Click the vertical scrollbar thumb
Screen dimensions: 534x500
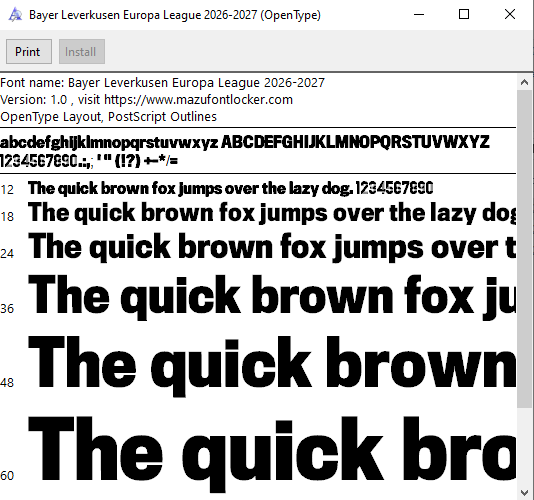tap(524, 249)
